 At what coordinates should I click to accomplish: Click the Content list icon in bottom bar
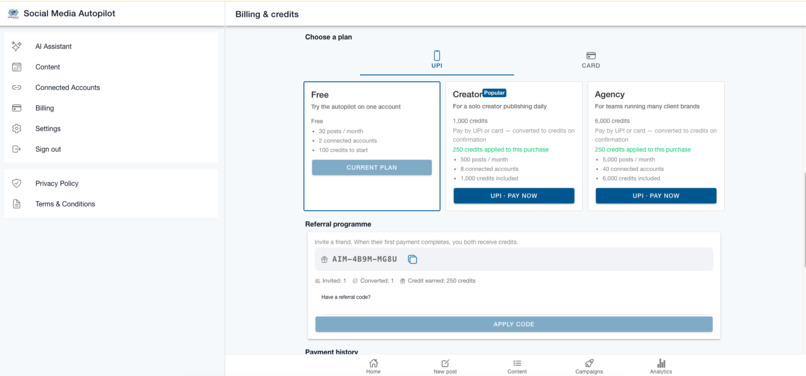(517, 363)
